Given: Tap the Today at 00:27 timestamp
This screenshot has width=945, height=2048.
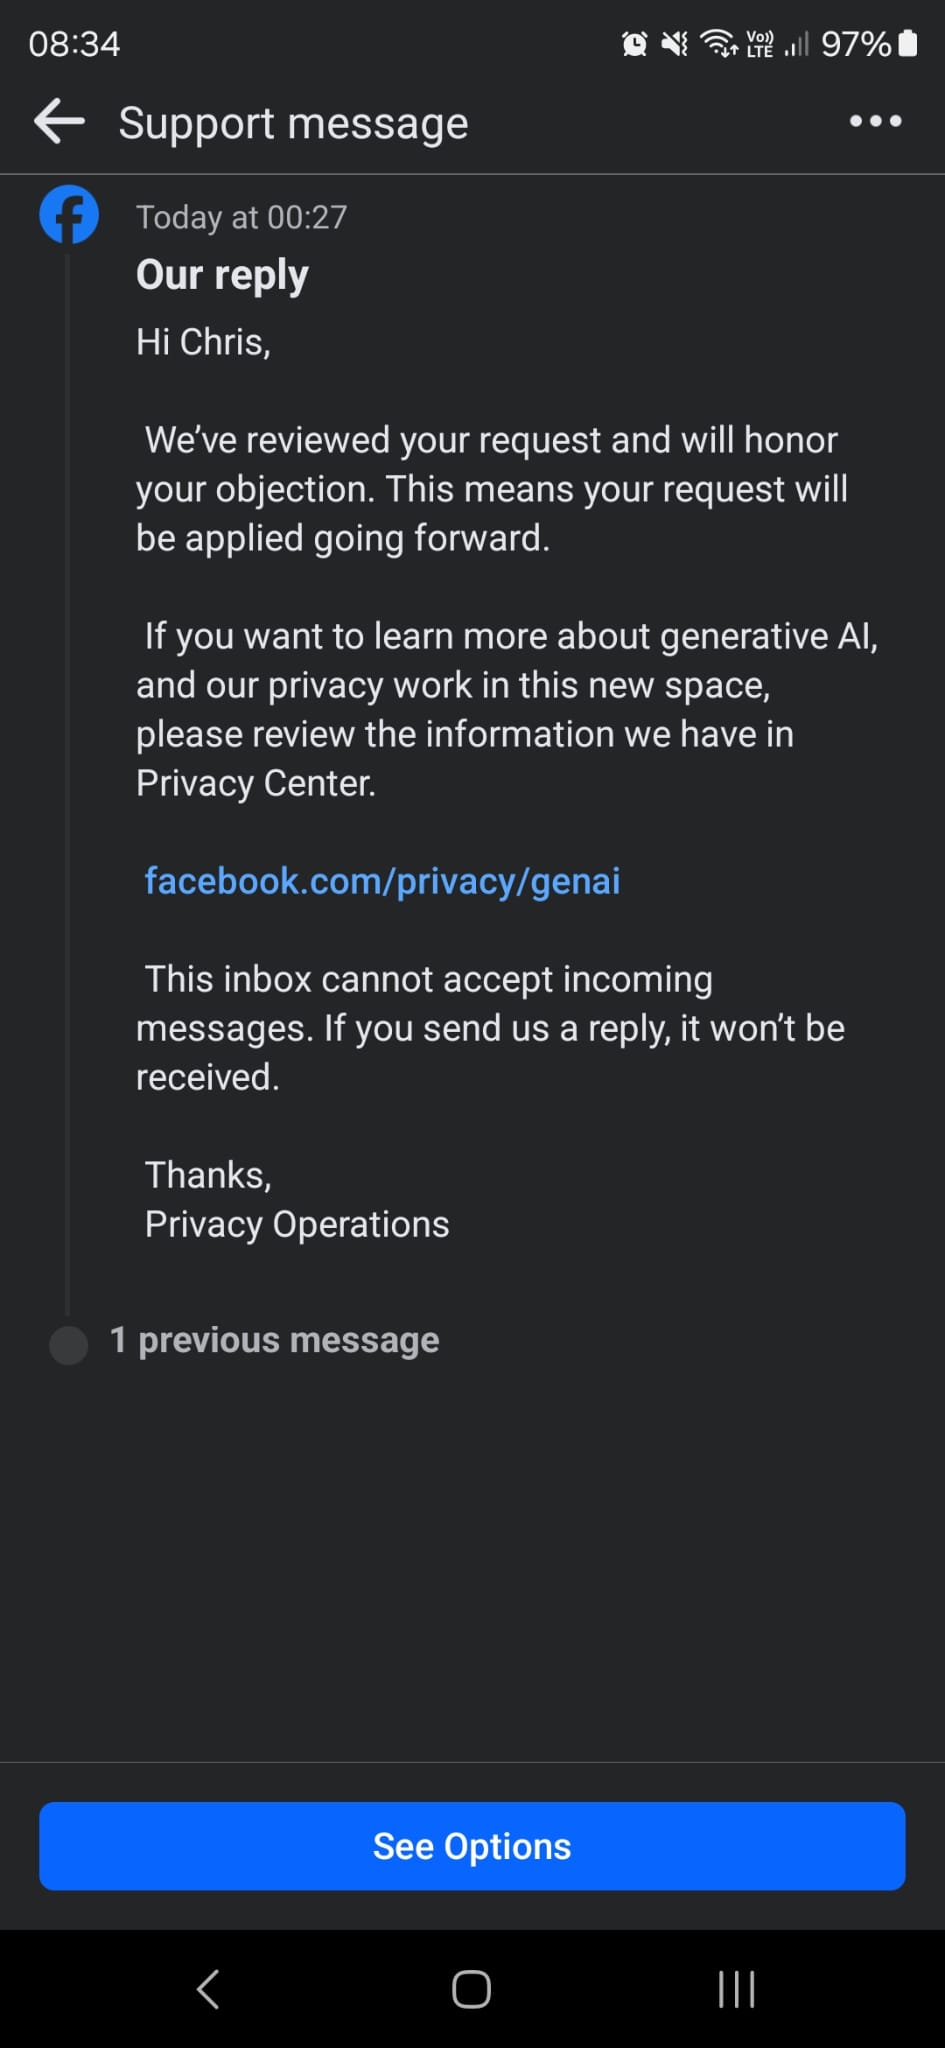Looking at the screenshot, I should tap(242, 217).
